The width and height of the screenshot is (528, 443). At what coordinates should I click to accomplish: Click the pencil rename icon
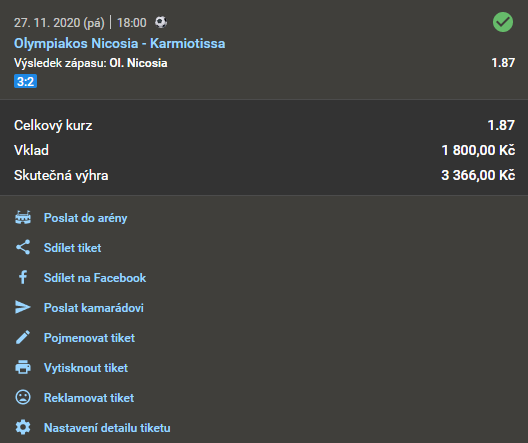(x=23, y=337)
